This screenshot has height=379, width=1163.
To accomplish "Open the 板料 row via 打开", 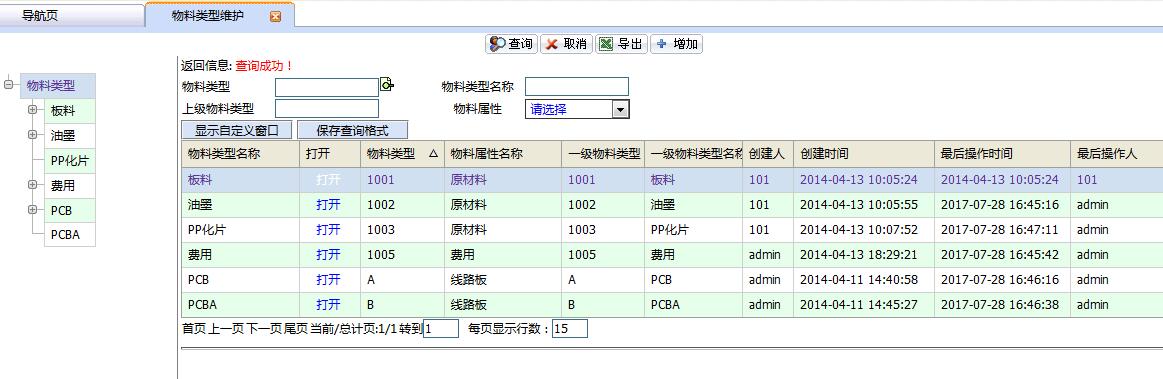I will tap(329, 179).
